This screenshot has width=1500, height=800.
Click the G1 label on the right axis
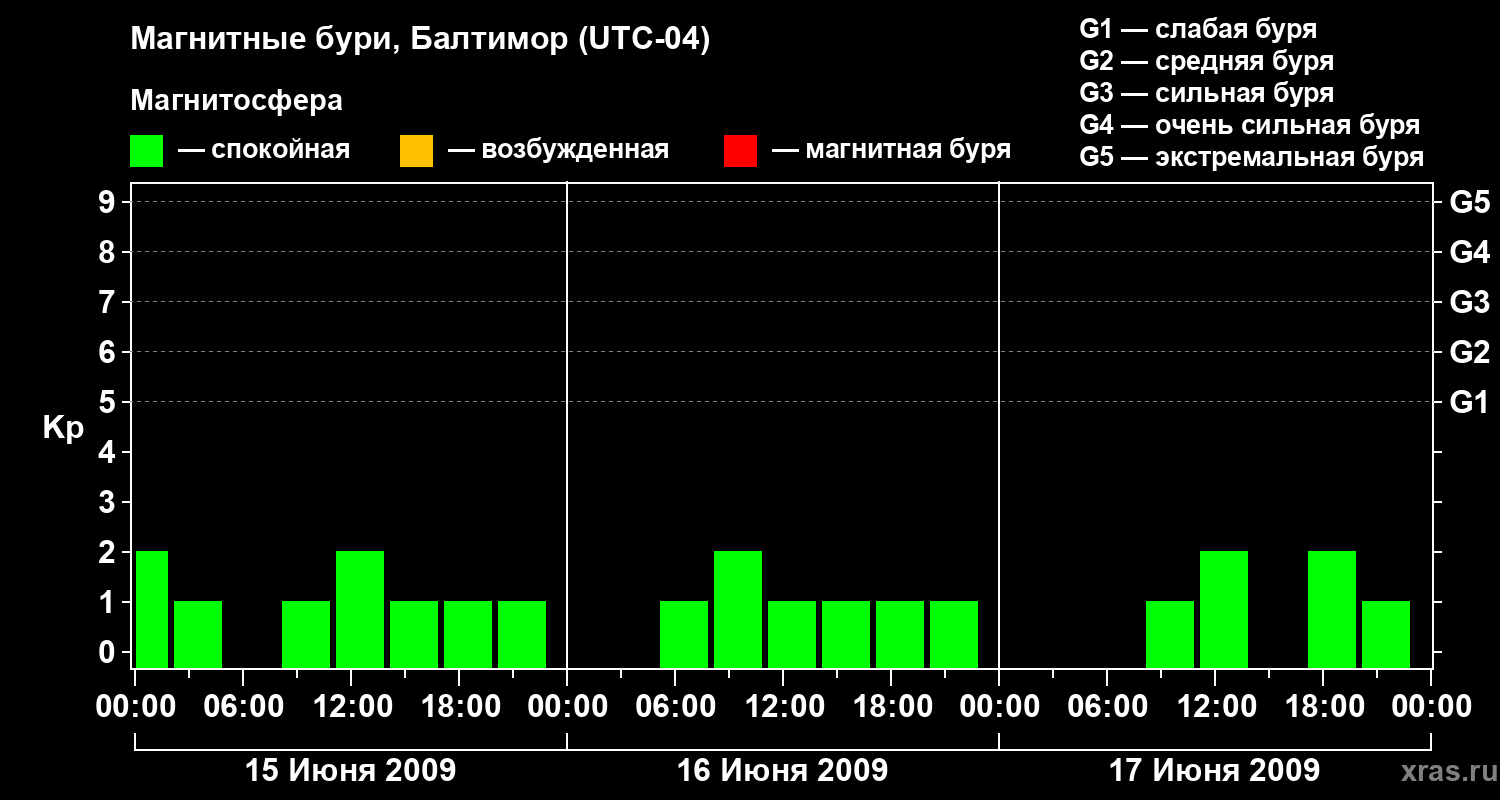[x=1469, y=403]
